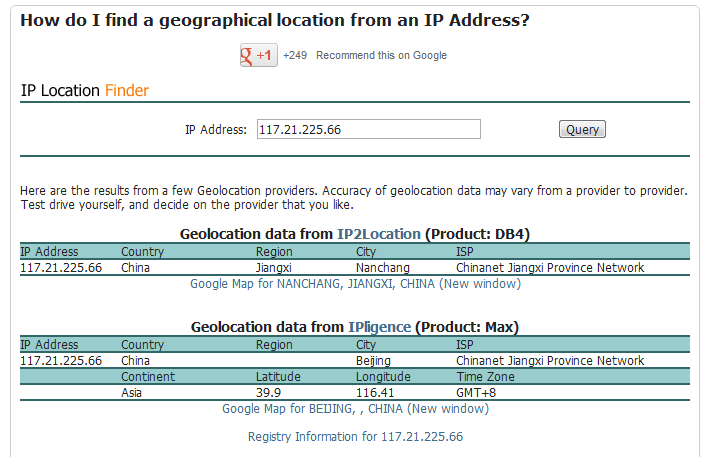This screenshot has height=457, width=702.
Task: Click the IP2Location table's ISP value
Action: [x=550, y=268]
